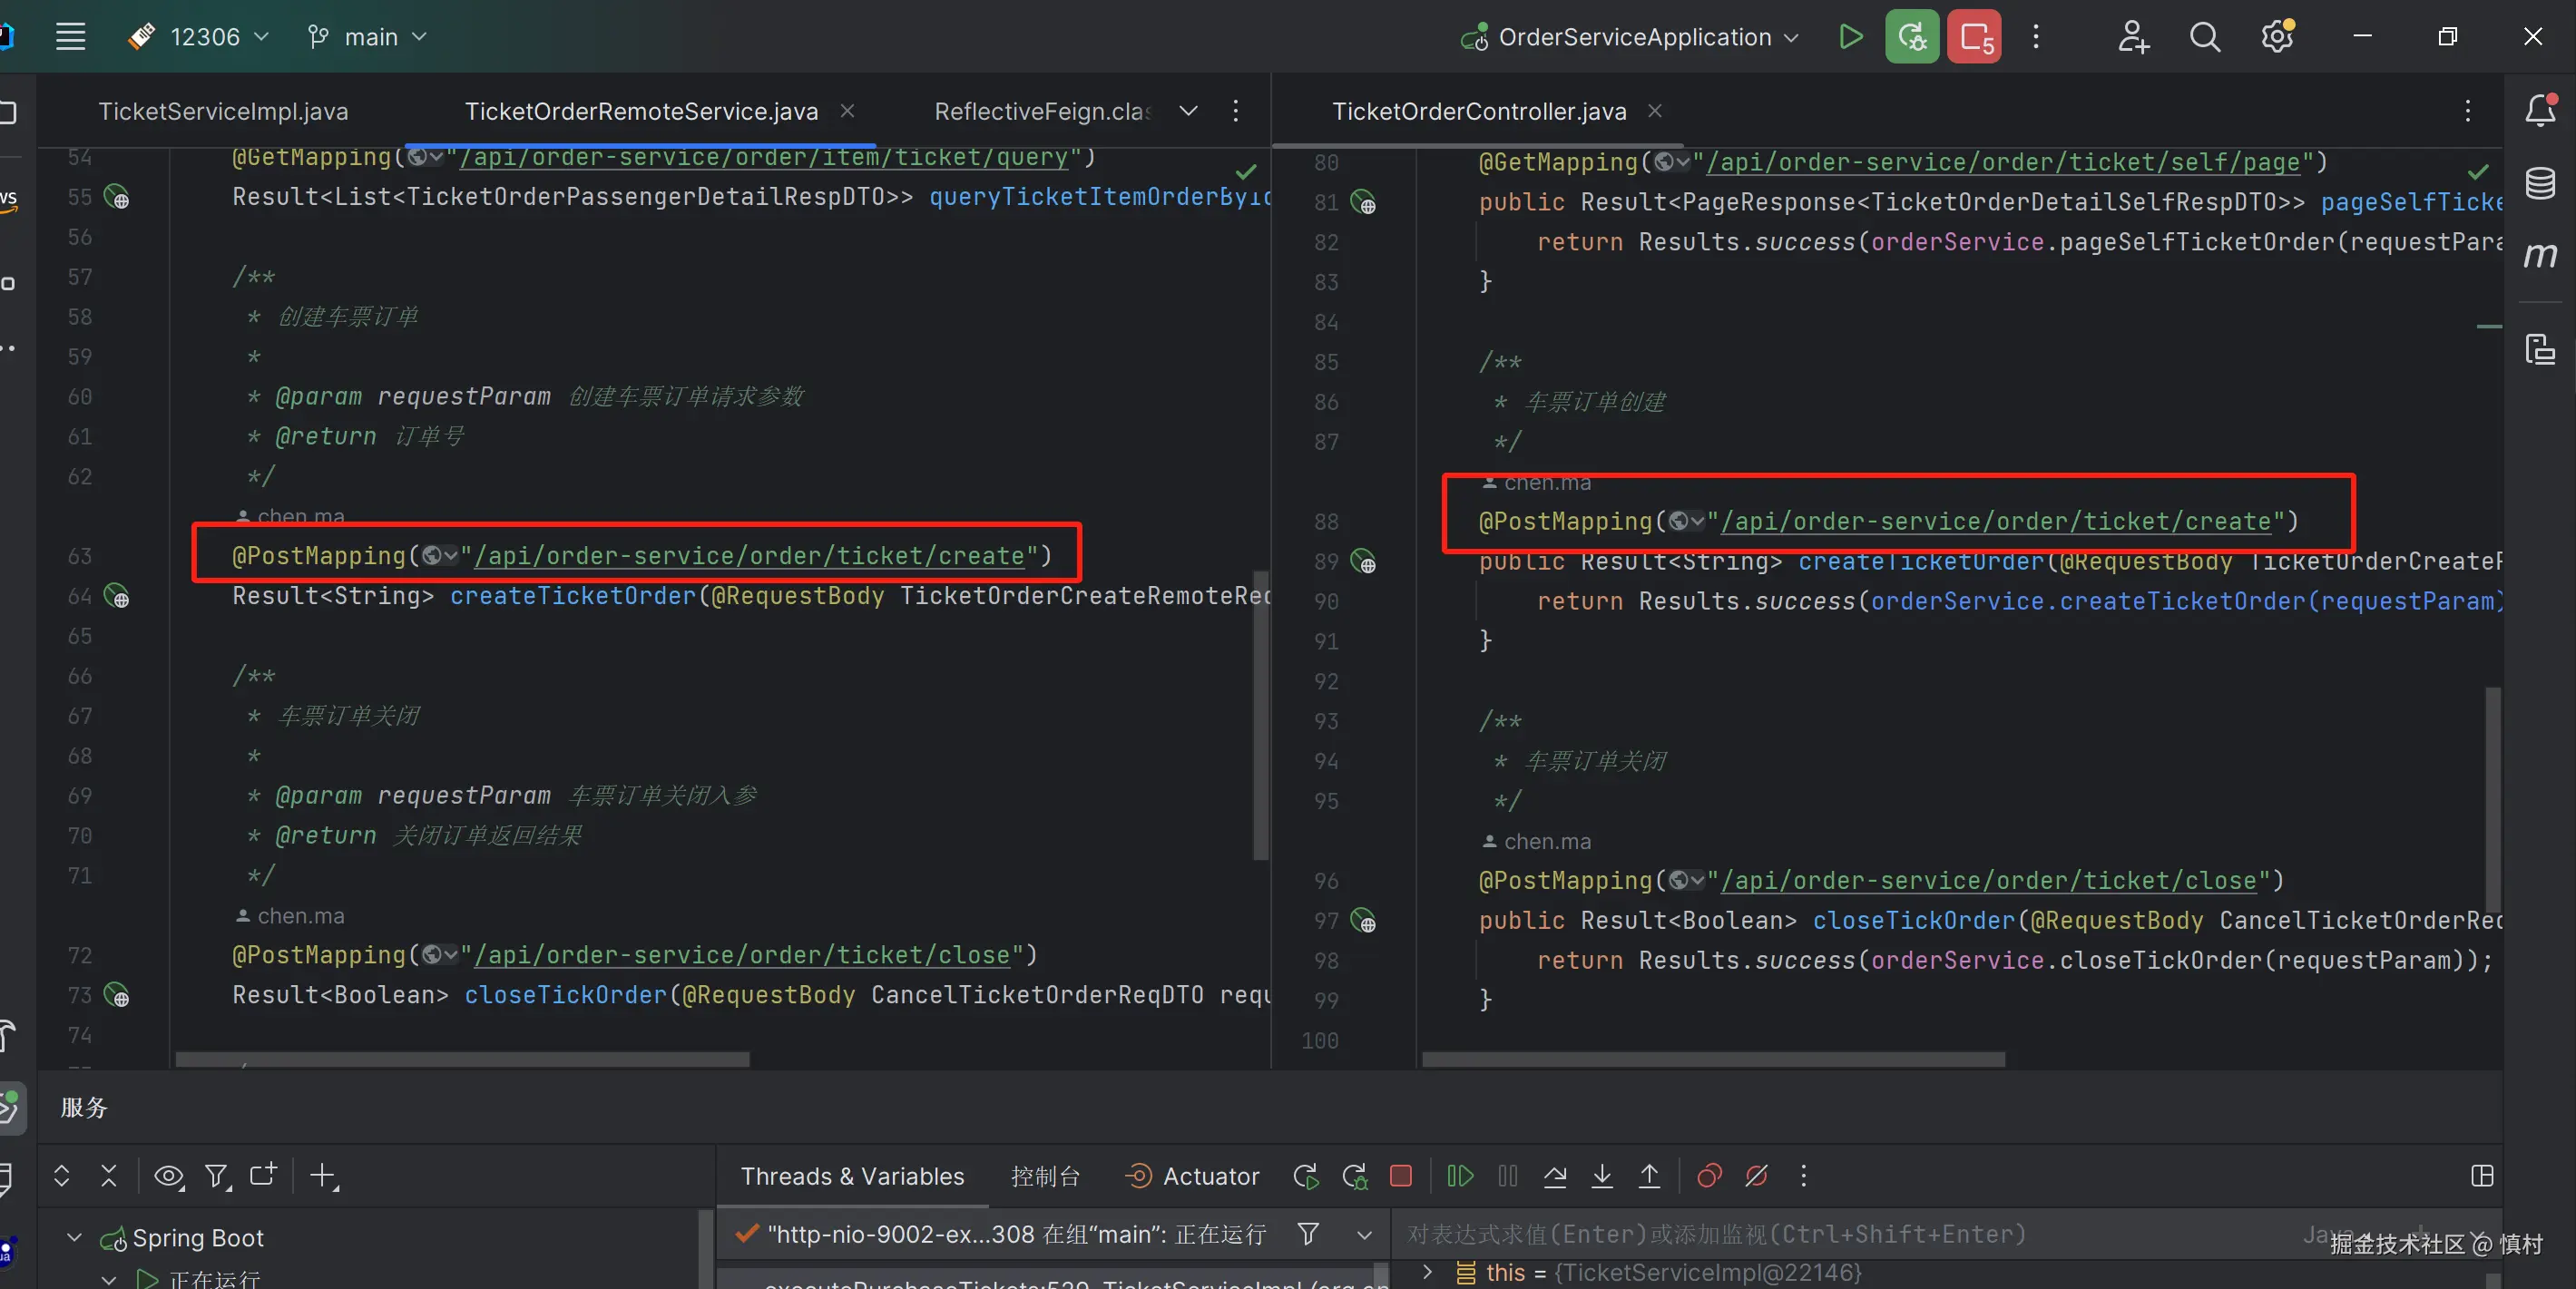This screenshot has height=1289, width=2576.
Task: Collapse the Spring Boot tree node
Action: point(74,1237)
